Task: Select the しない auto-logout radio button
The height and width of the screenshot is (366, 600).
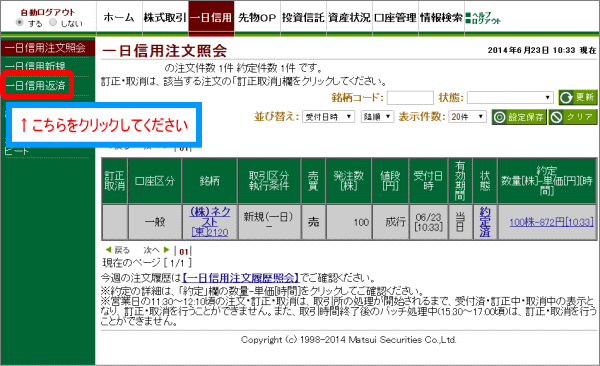Action: (x=53, y=23)
